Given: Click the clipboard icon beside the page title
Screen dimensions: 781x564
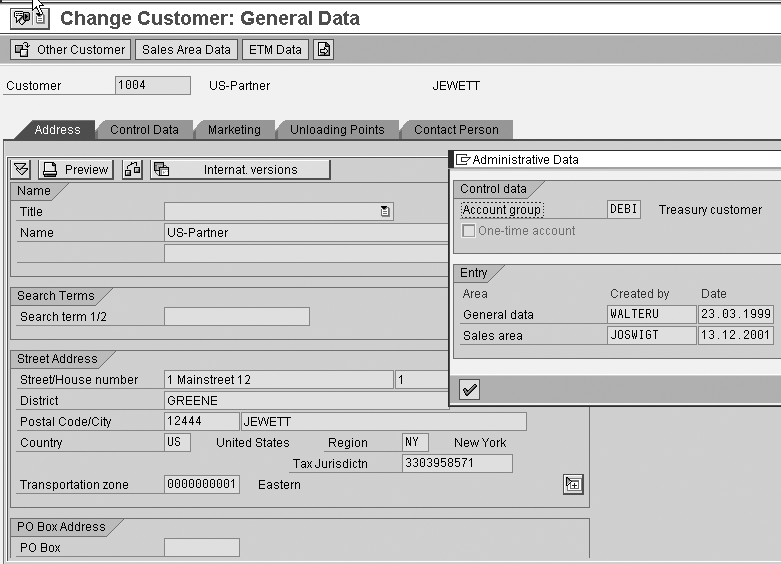Looking at the screenshot, I should point(40,18).
